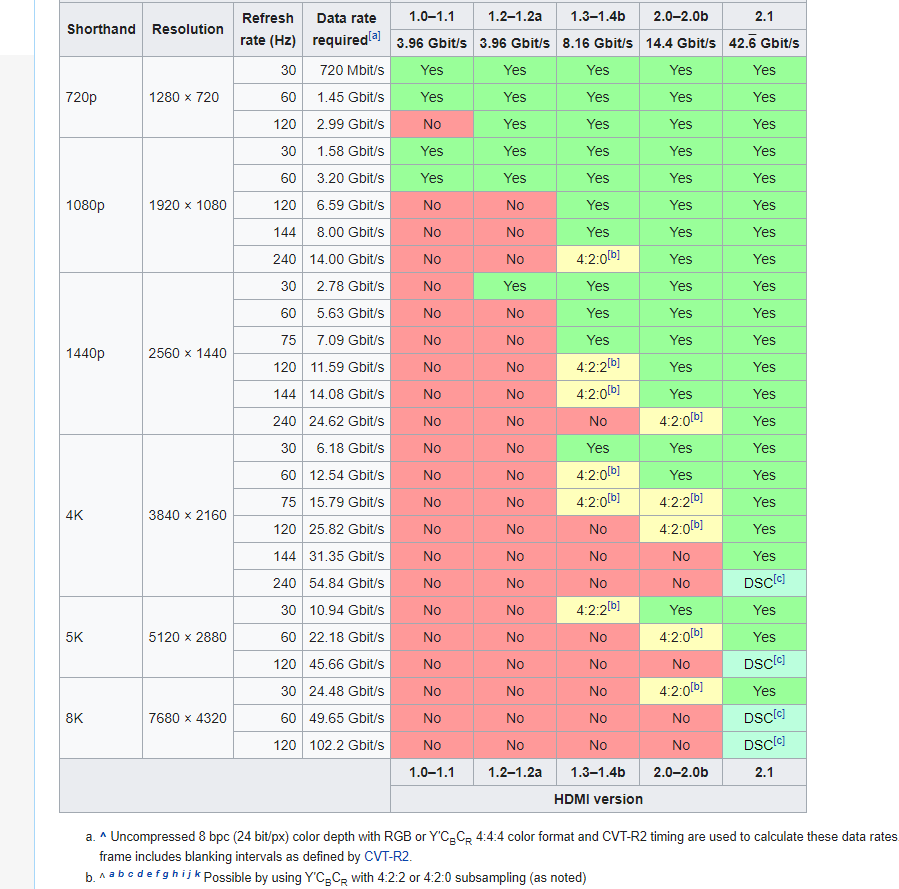899x889 pixels.
Task: Click the 5.63 Gbit/s data rate cell
Action: pyautogui.click(x=346, y=313)
